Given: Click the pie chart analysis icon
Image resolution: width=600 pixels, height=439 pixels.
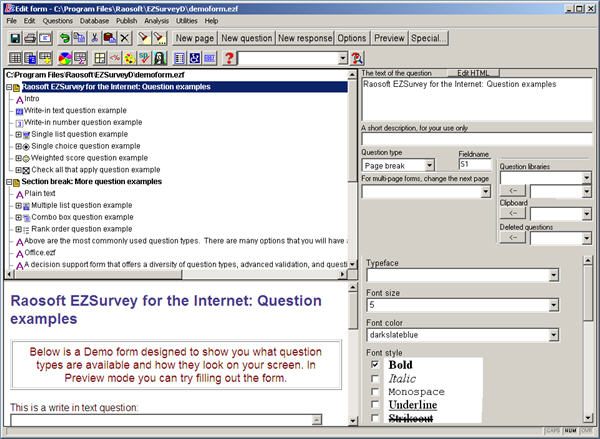Looking at the screenshot, I should click(x=65, y=58).
